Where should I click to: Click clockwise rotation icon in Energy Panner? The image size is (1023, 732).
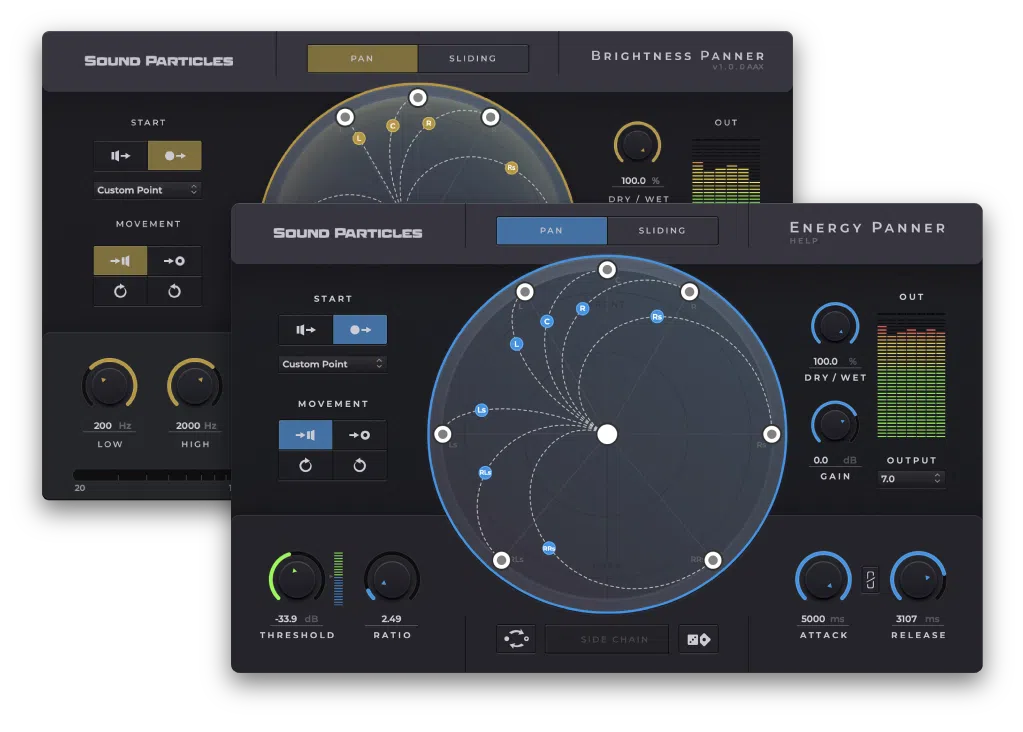point(306,466)
